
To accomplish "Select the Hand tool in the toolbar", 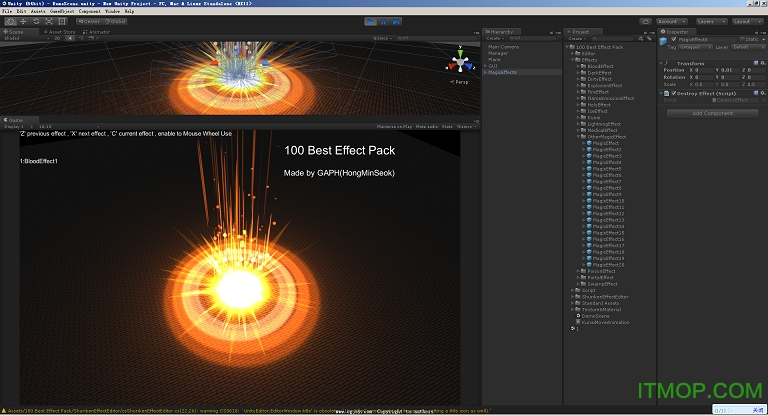I will pyautogui.click(x=11, y=22).
